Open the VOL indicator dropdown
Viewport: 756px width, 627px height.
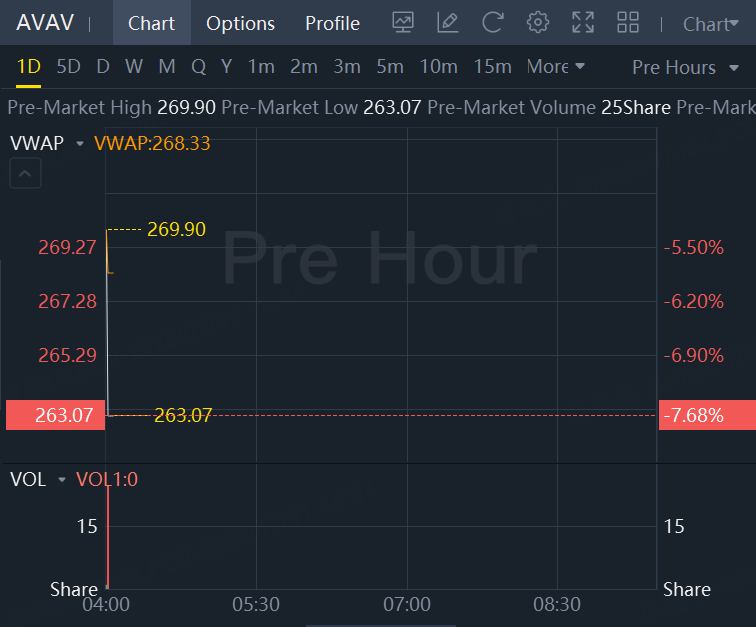pos(62,479)
